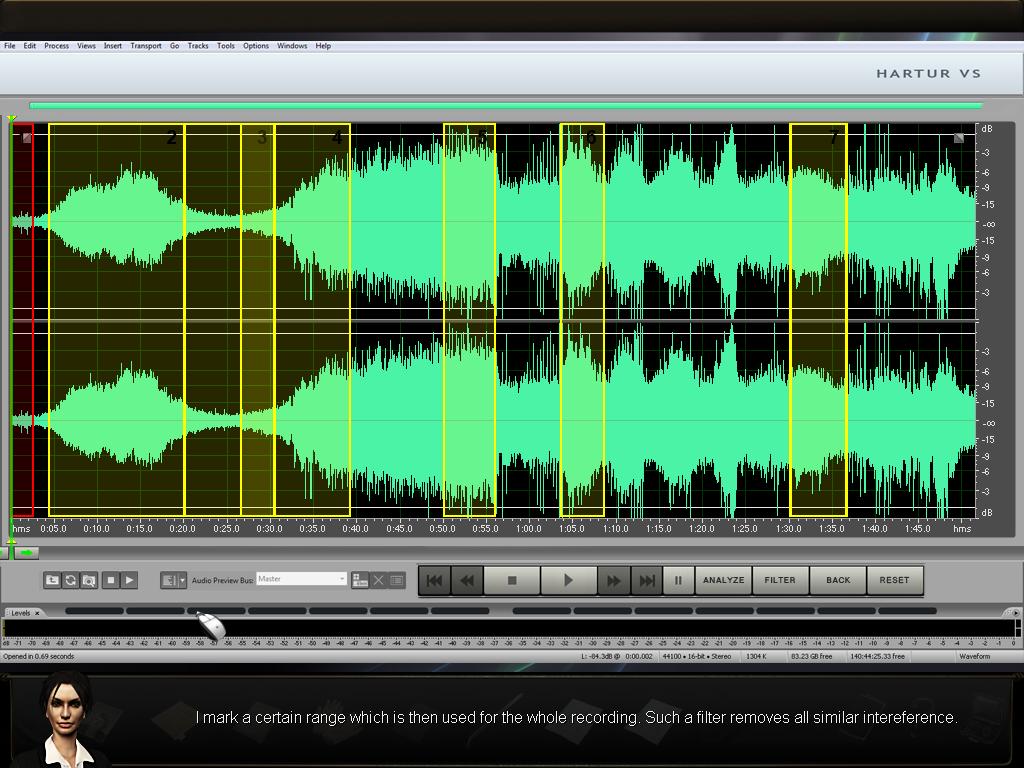Click the small stop preview icon
This screenshot has height=768, width=1024.
[111, 580]
